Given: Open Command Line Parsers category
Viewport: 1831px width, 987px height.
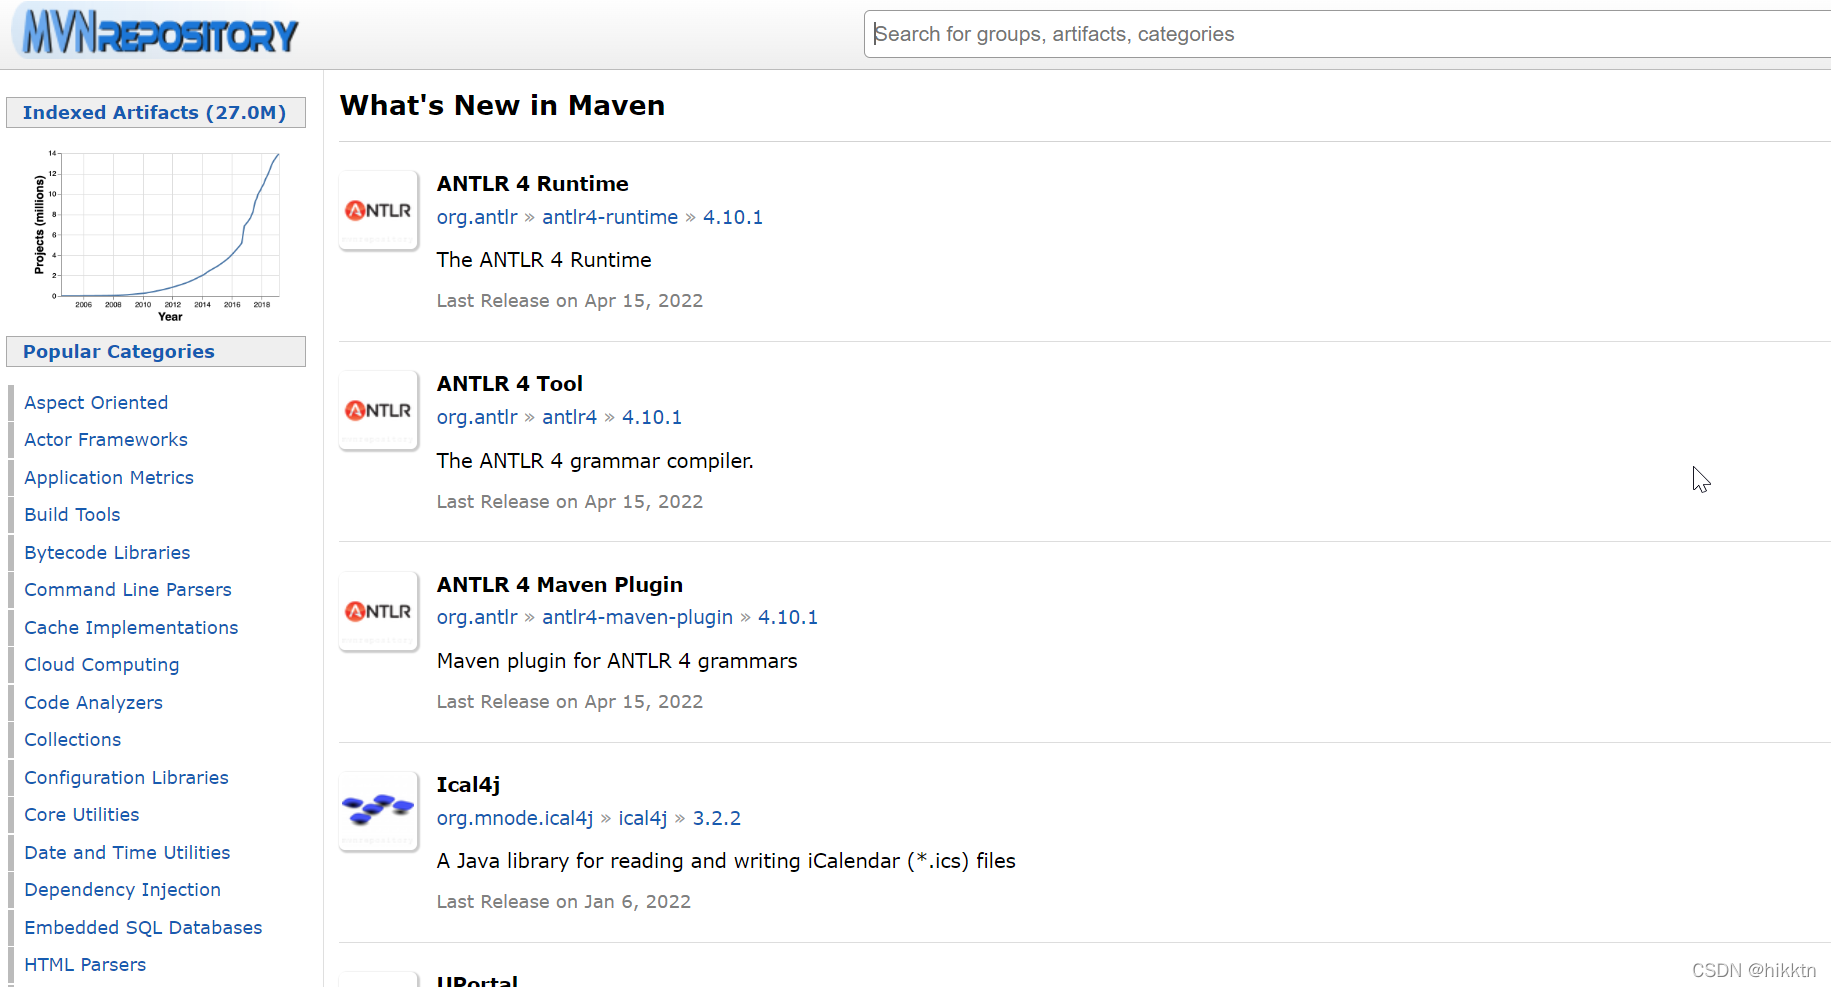Looking at the screenshot, I should (128, 589).
